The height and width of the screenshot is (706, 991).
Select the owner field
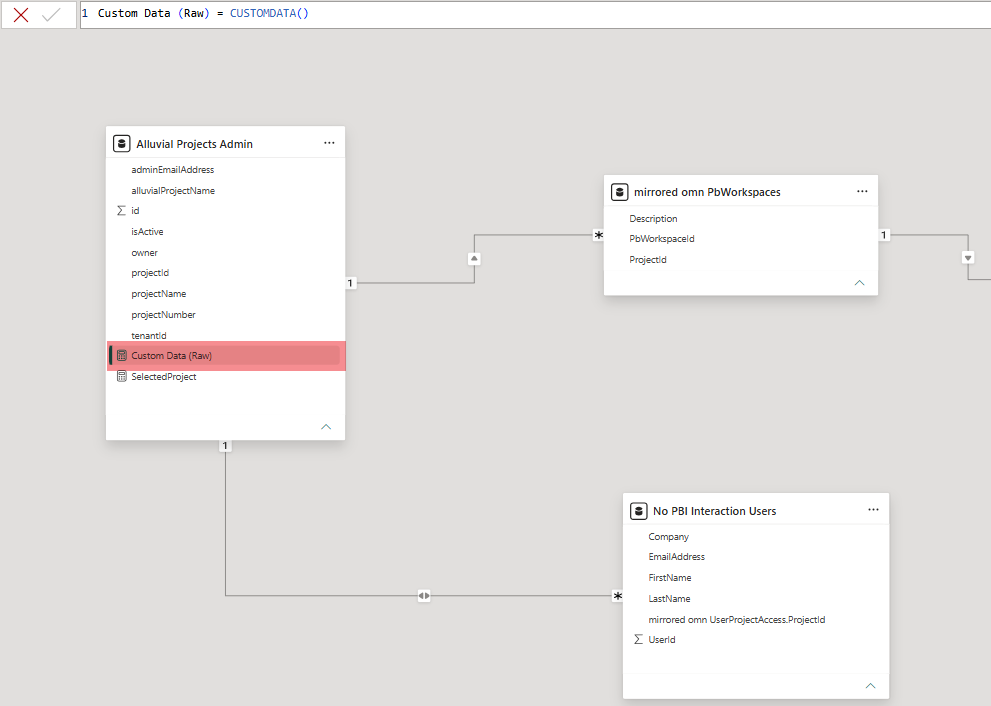[x=145, y=252]
